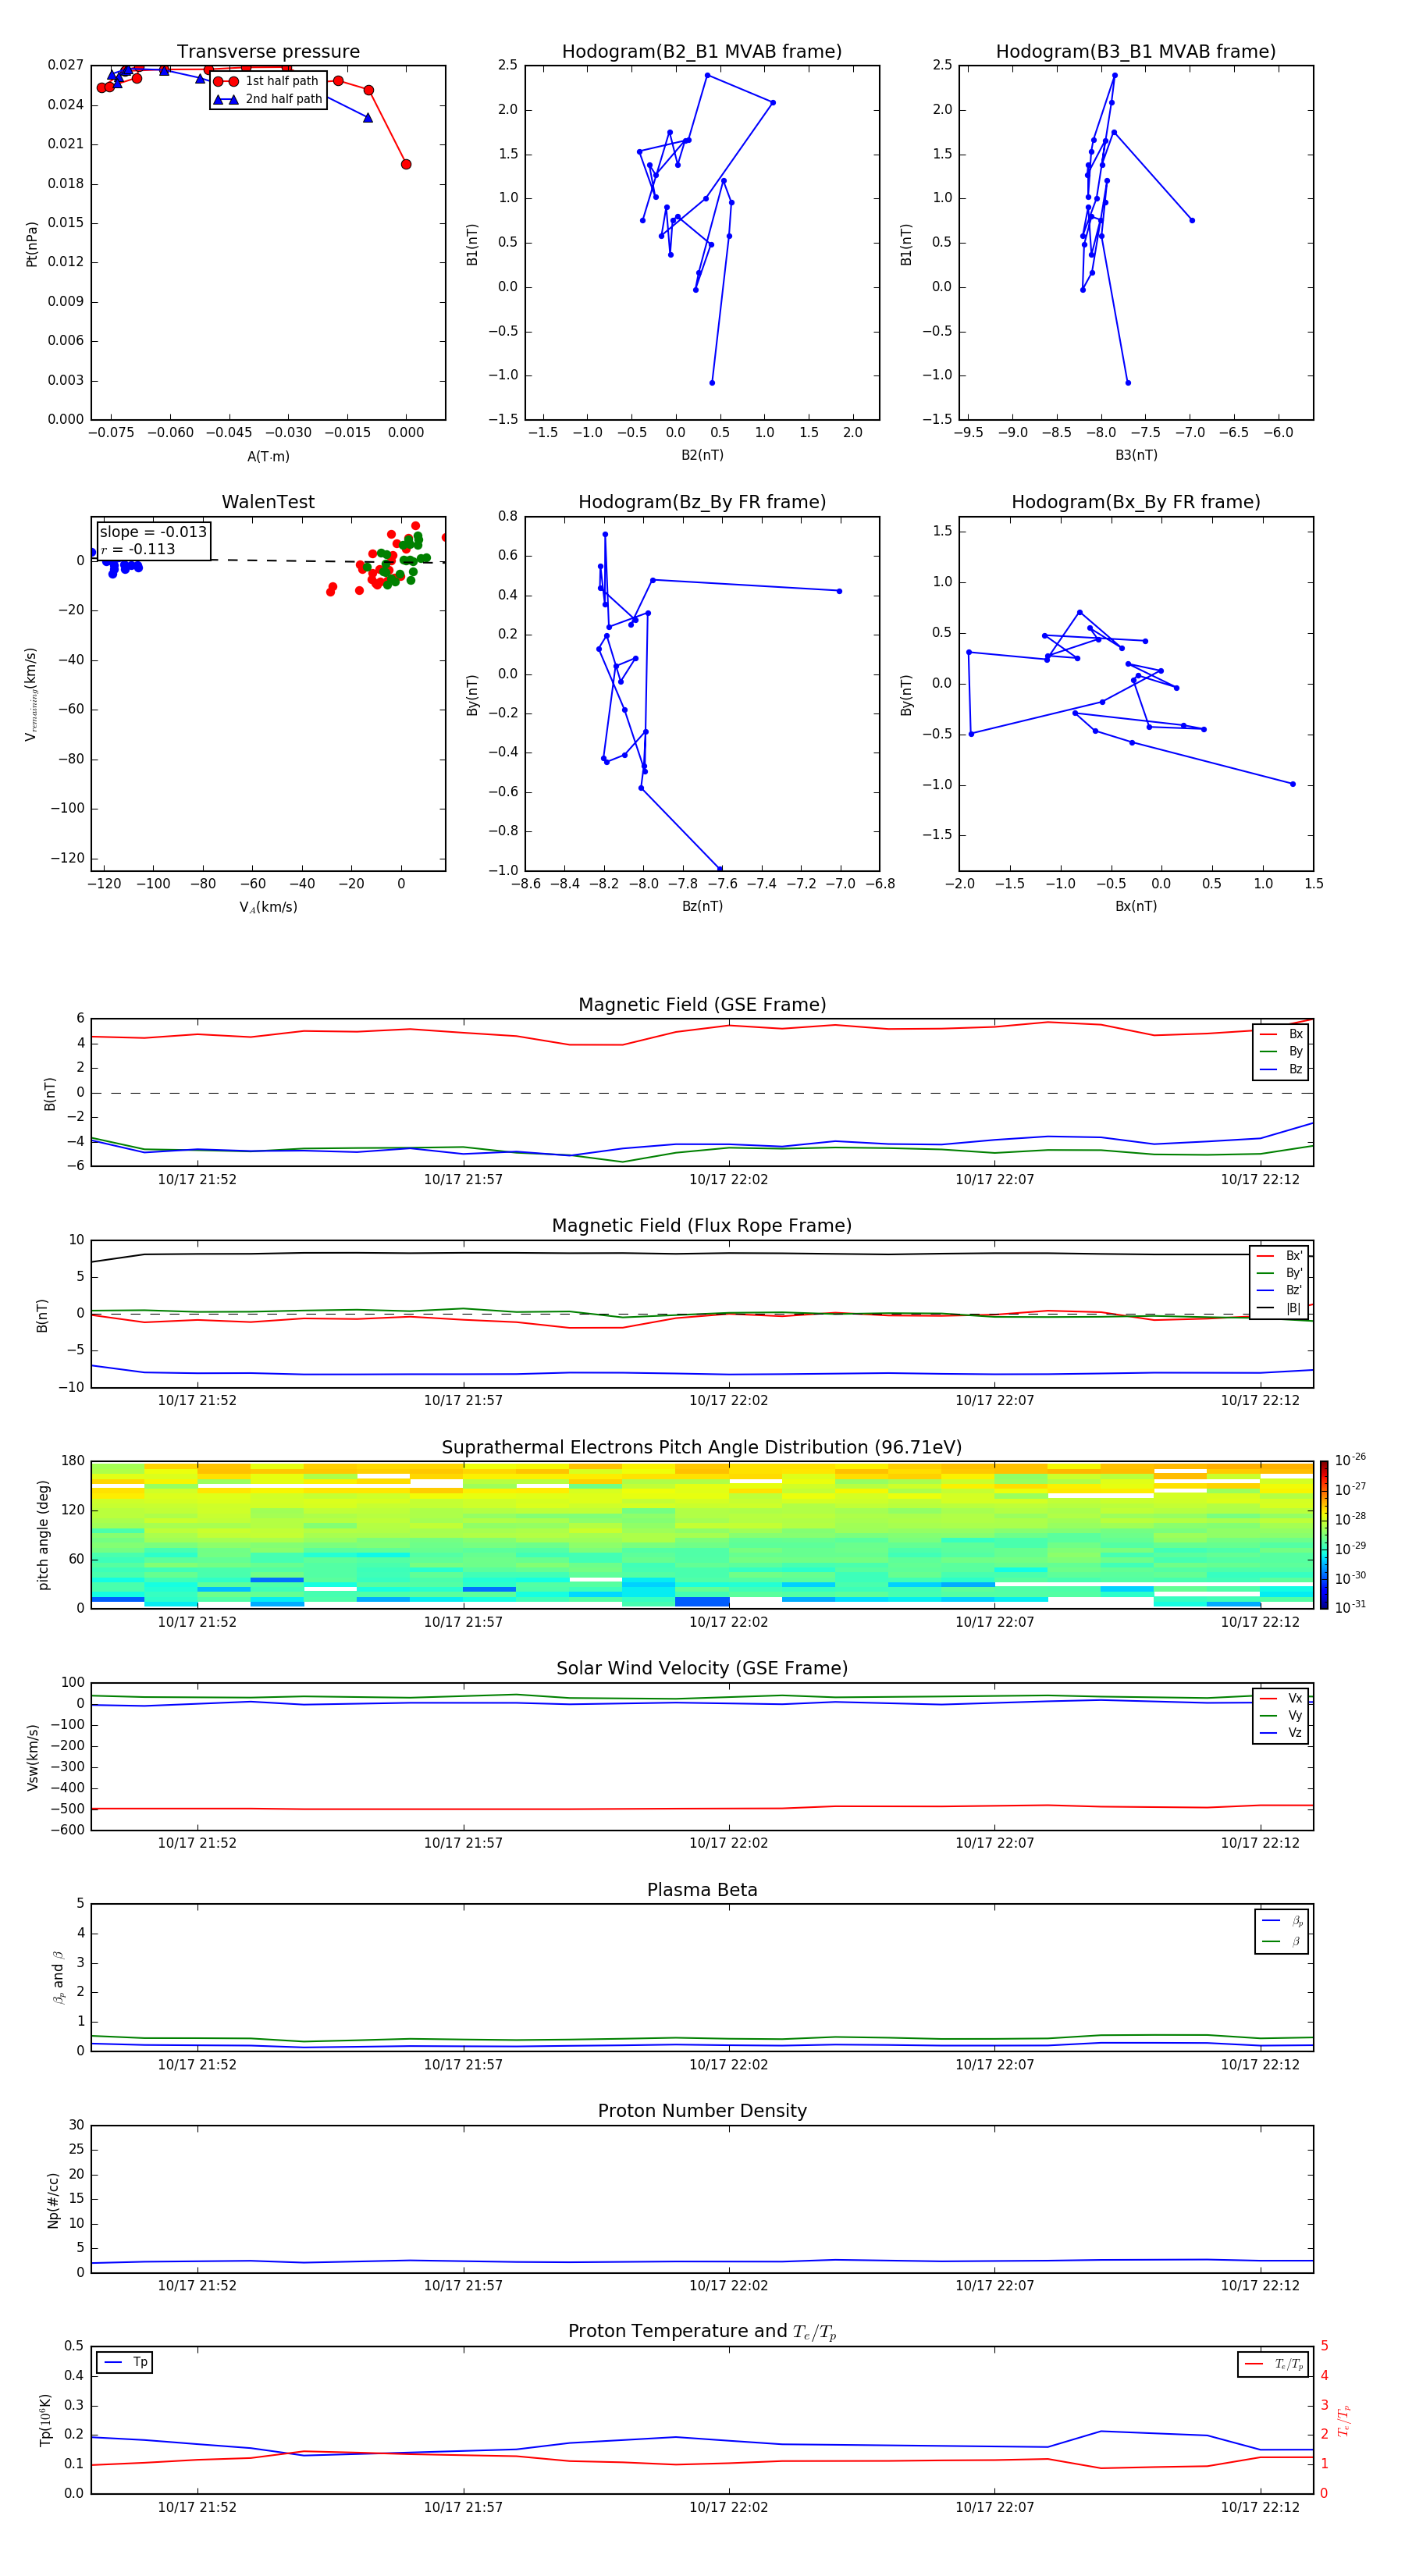1405x2576 pixels.
Task: Click "10/17 21:52" tick under Magnetic Field GSE plot
Action: (197, 1179)
